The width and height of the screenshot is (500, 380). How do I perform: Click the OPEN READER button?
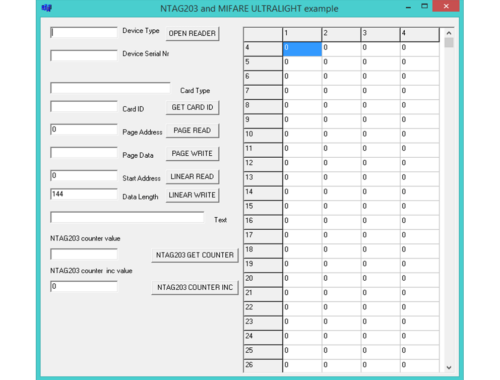click(x=192, y=34)
